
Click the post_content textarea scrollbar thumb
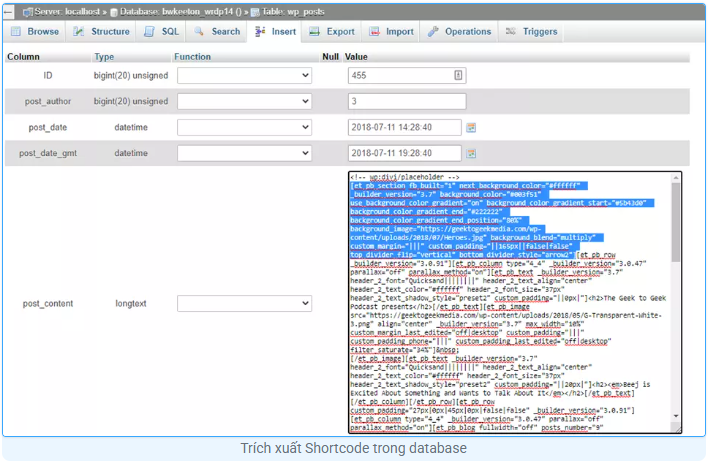pyautogui.click(x=675, y=222)
